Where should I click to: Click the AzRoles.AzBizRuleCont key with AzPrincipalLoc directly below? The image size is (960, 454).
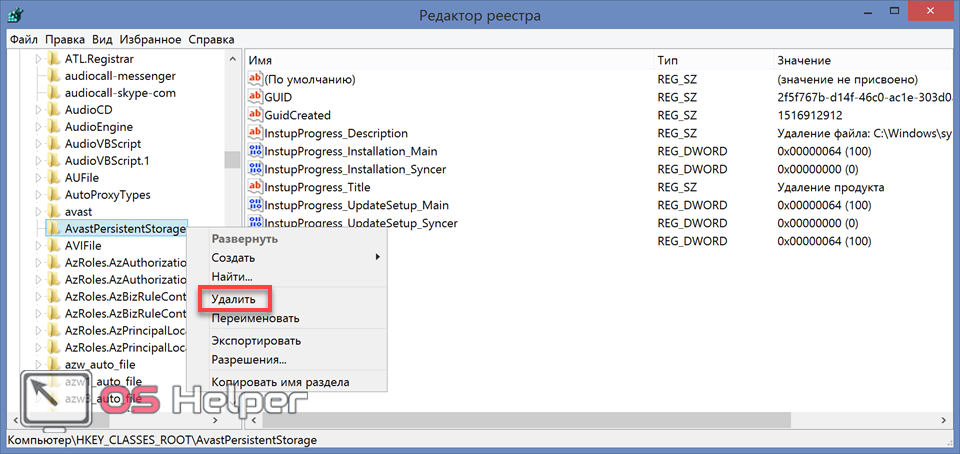(x=125, y=314)
